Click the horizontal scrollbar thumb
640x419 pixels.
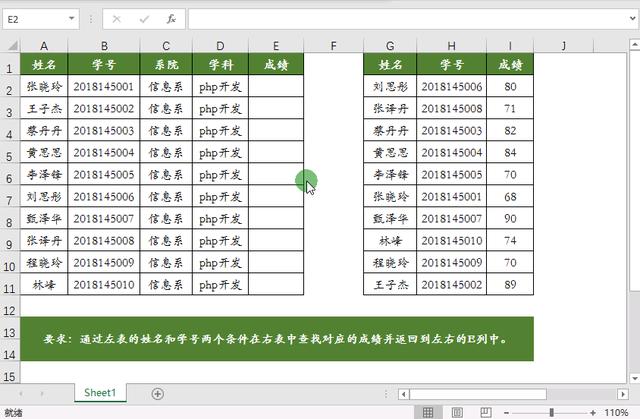click(x=478, y=394)
